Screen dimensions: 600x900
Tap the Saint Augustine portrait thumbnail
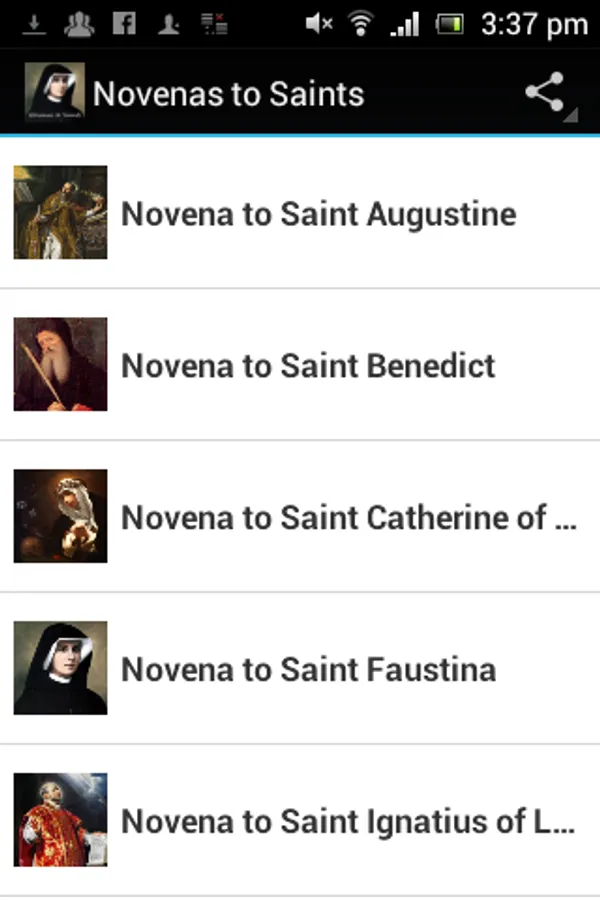(60, 213)
